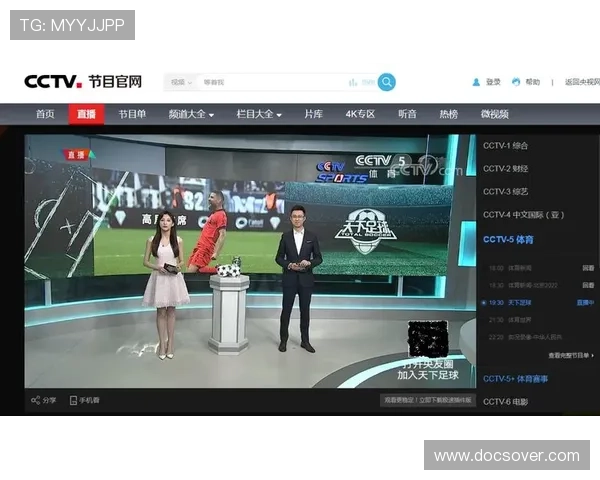
Task: Switch to channel CCTV-3 综艺
Action: (505, 192)
